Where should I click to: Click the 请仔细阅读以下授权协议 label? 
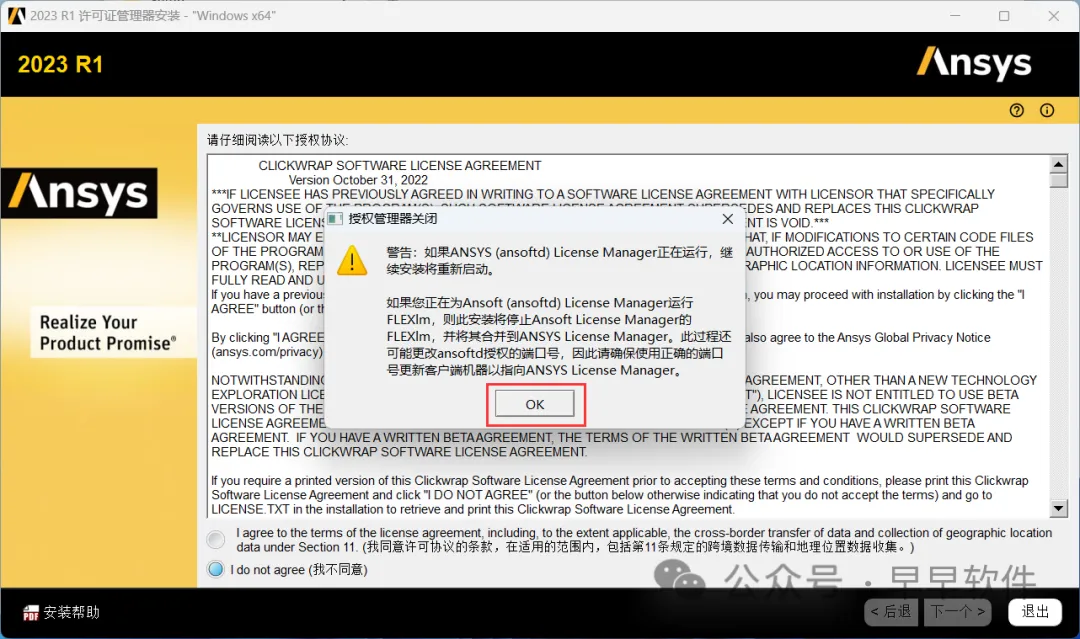pos(278,140)
